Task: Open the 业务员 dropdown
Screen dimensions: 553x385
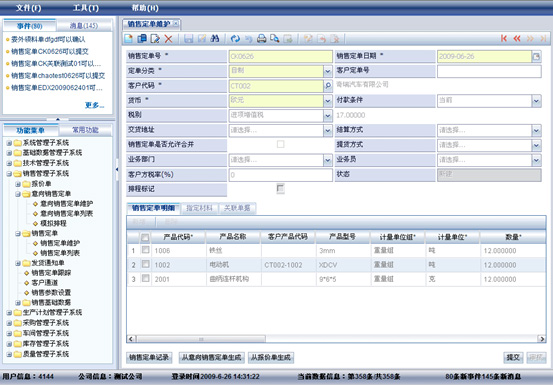Action: coord(536,160)
